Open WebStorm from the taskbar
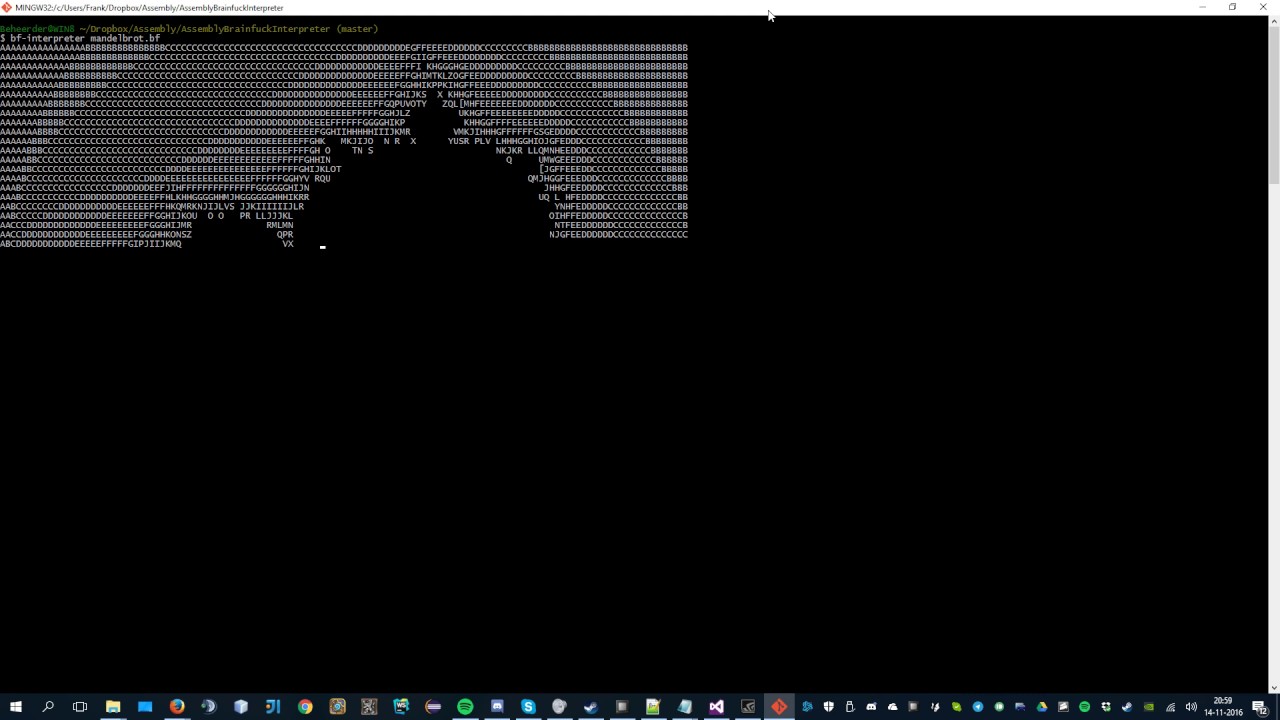This screenshot has width=1280, height=720. click(401, 707)
